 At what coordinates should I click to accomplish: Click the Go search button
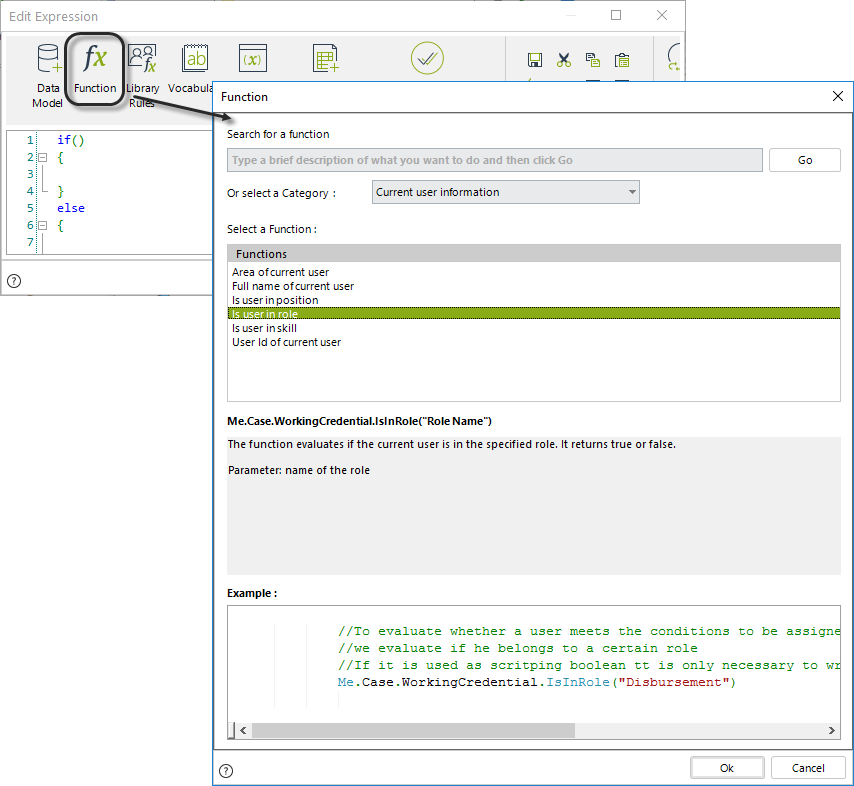point(804,160)
